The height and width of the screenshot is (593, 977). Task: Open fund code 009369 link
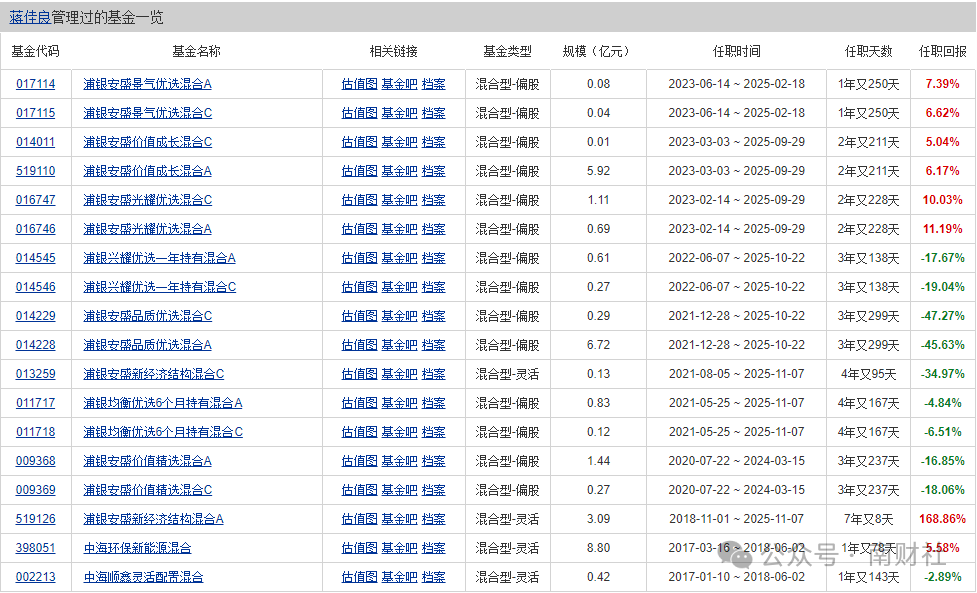36,490
